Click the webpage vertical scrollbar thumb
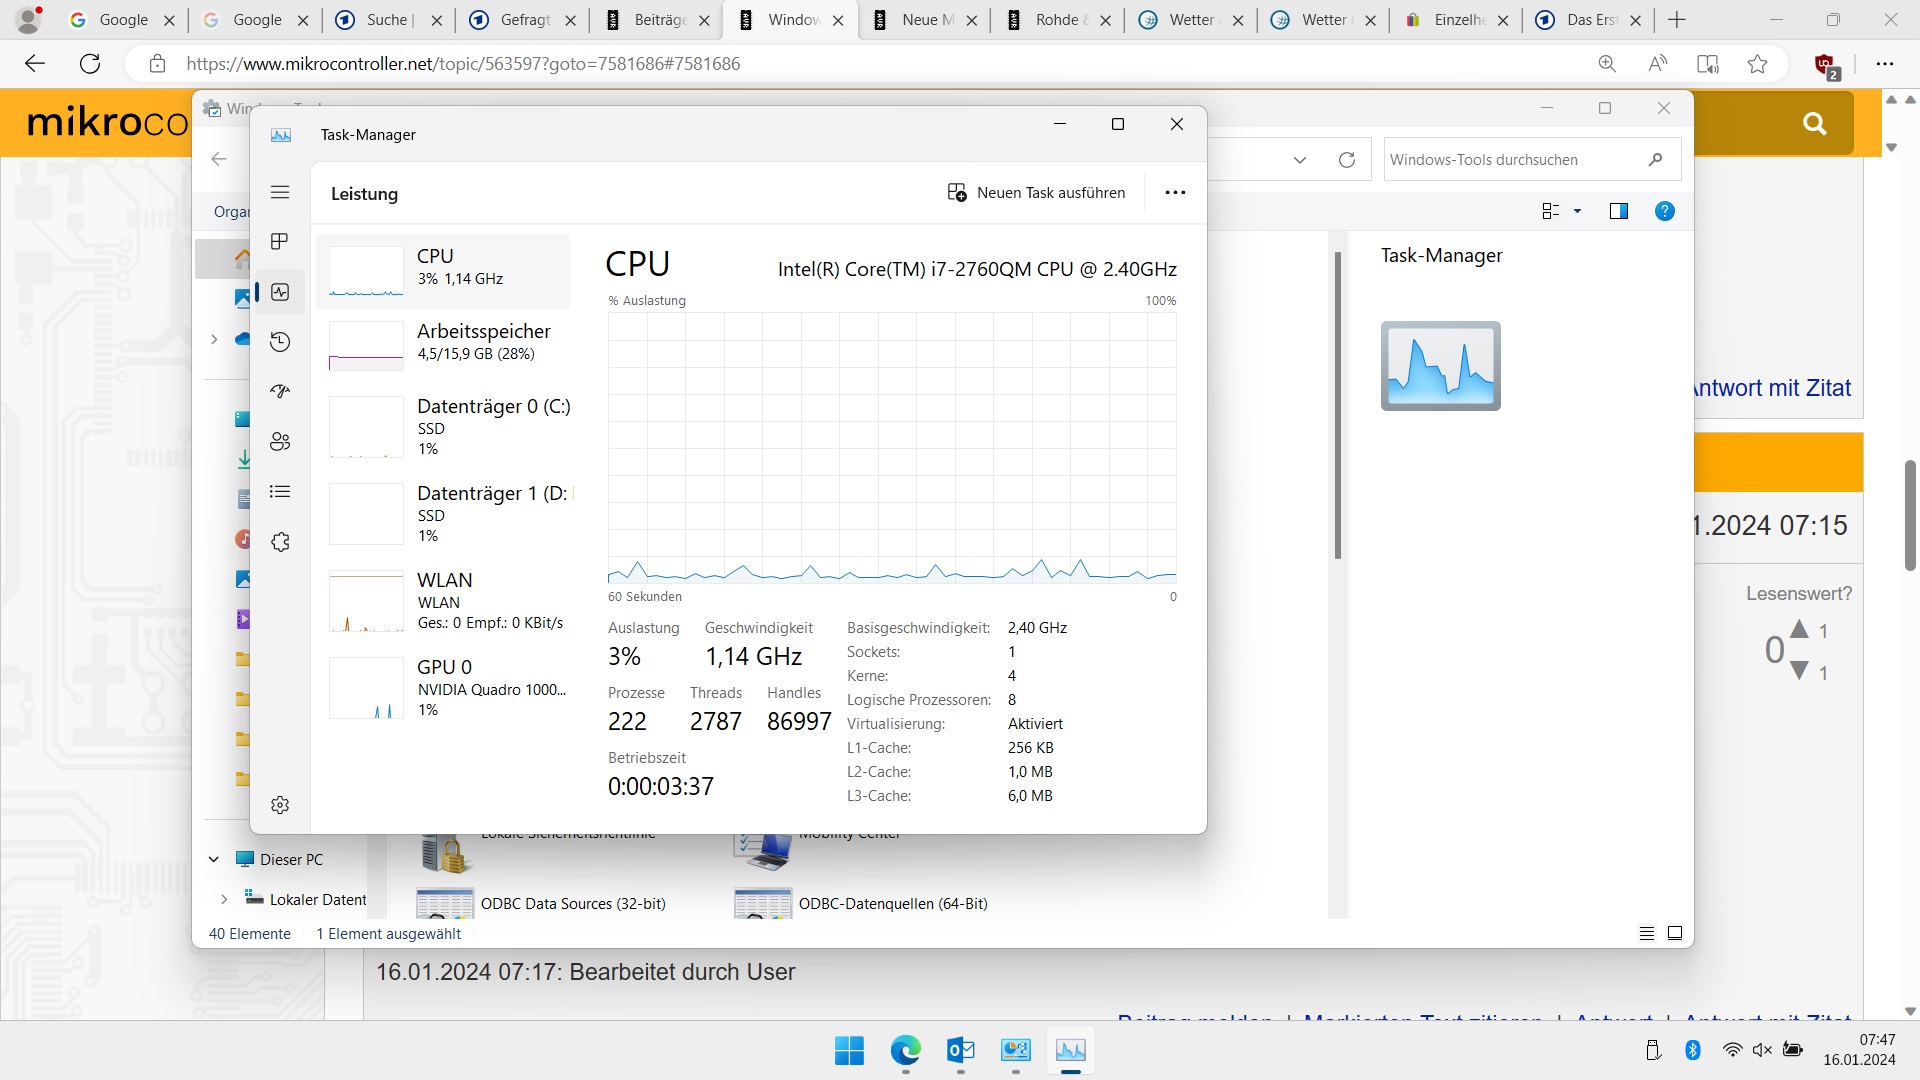Image resolution: width=1920 pixels, height=1080 pixels. [x=1910, y=515]
